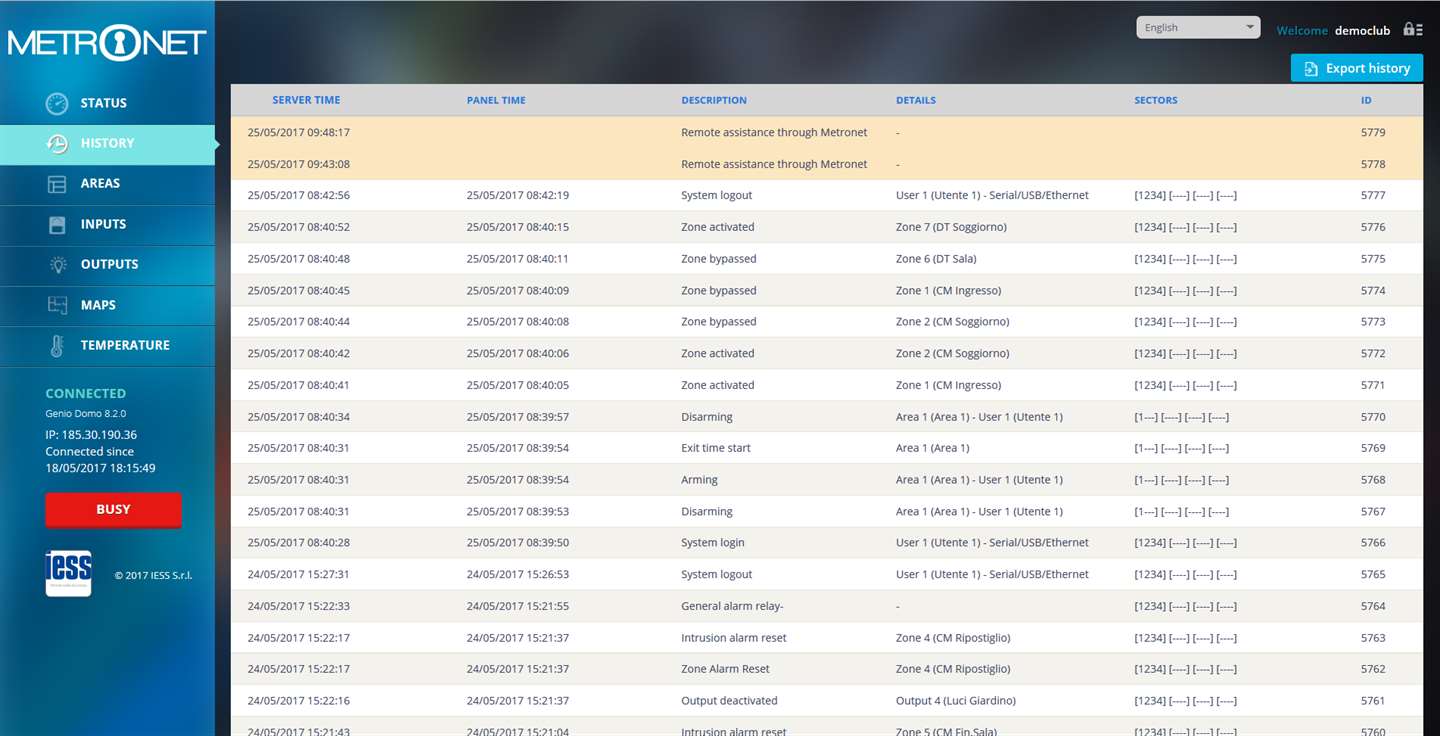Open the STATUS menu item
The height and width of the screenshot is (736, 1440).
[107, 103]
